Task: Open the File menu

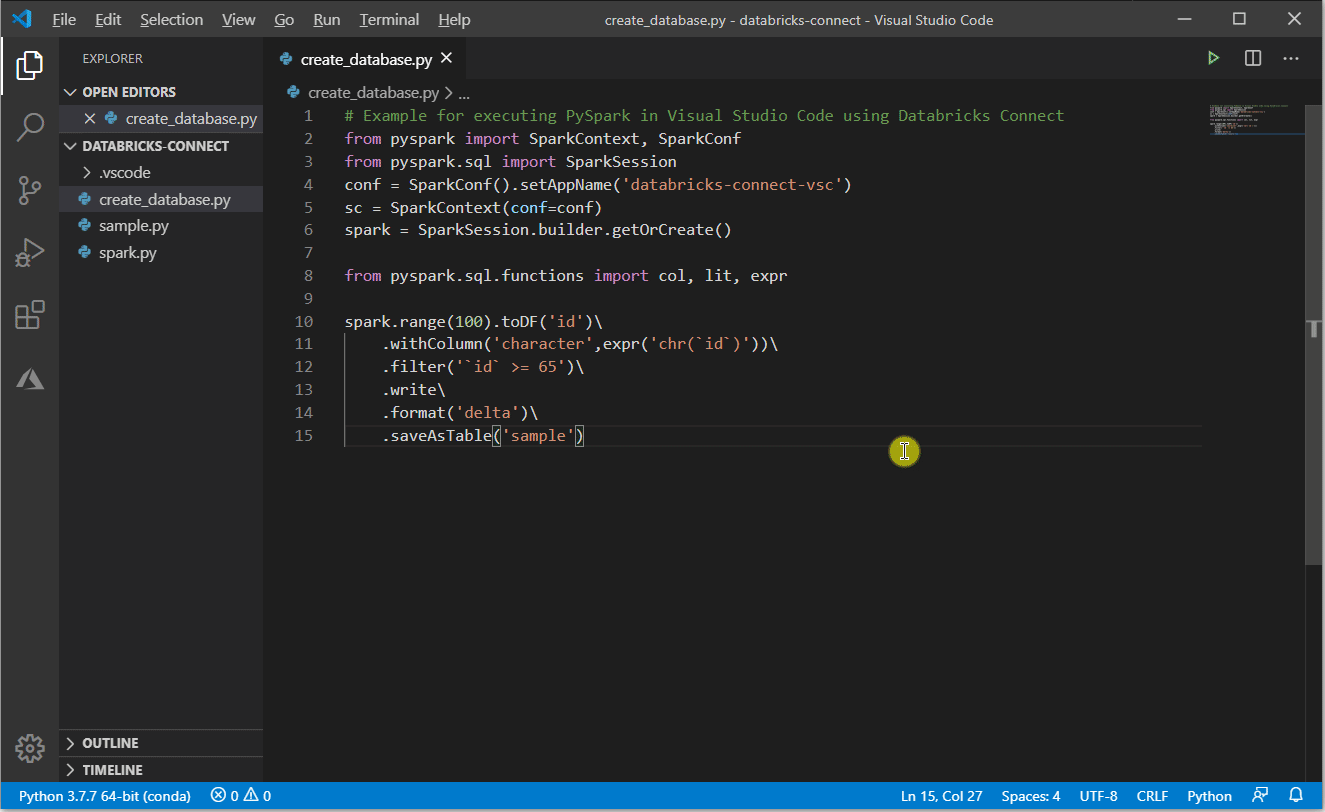Action: point(64,19)
